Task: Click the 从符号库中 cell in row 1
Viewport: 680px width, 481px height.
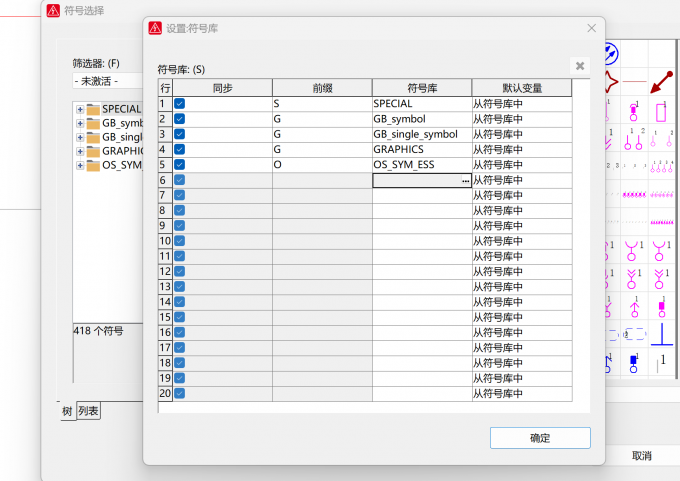Action: (x=522, y=104)
